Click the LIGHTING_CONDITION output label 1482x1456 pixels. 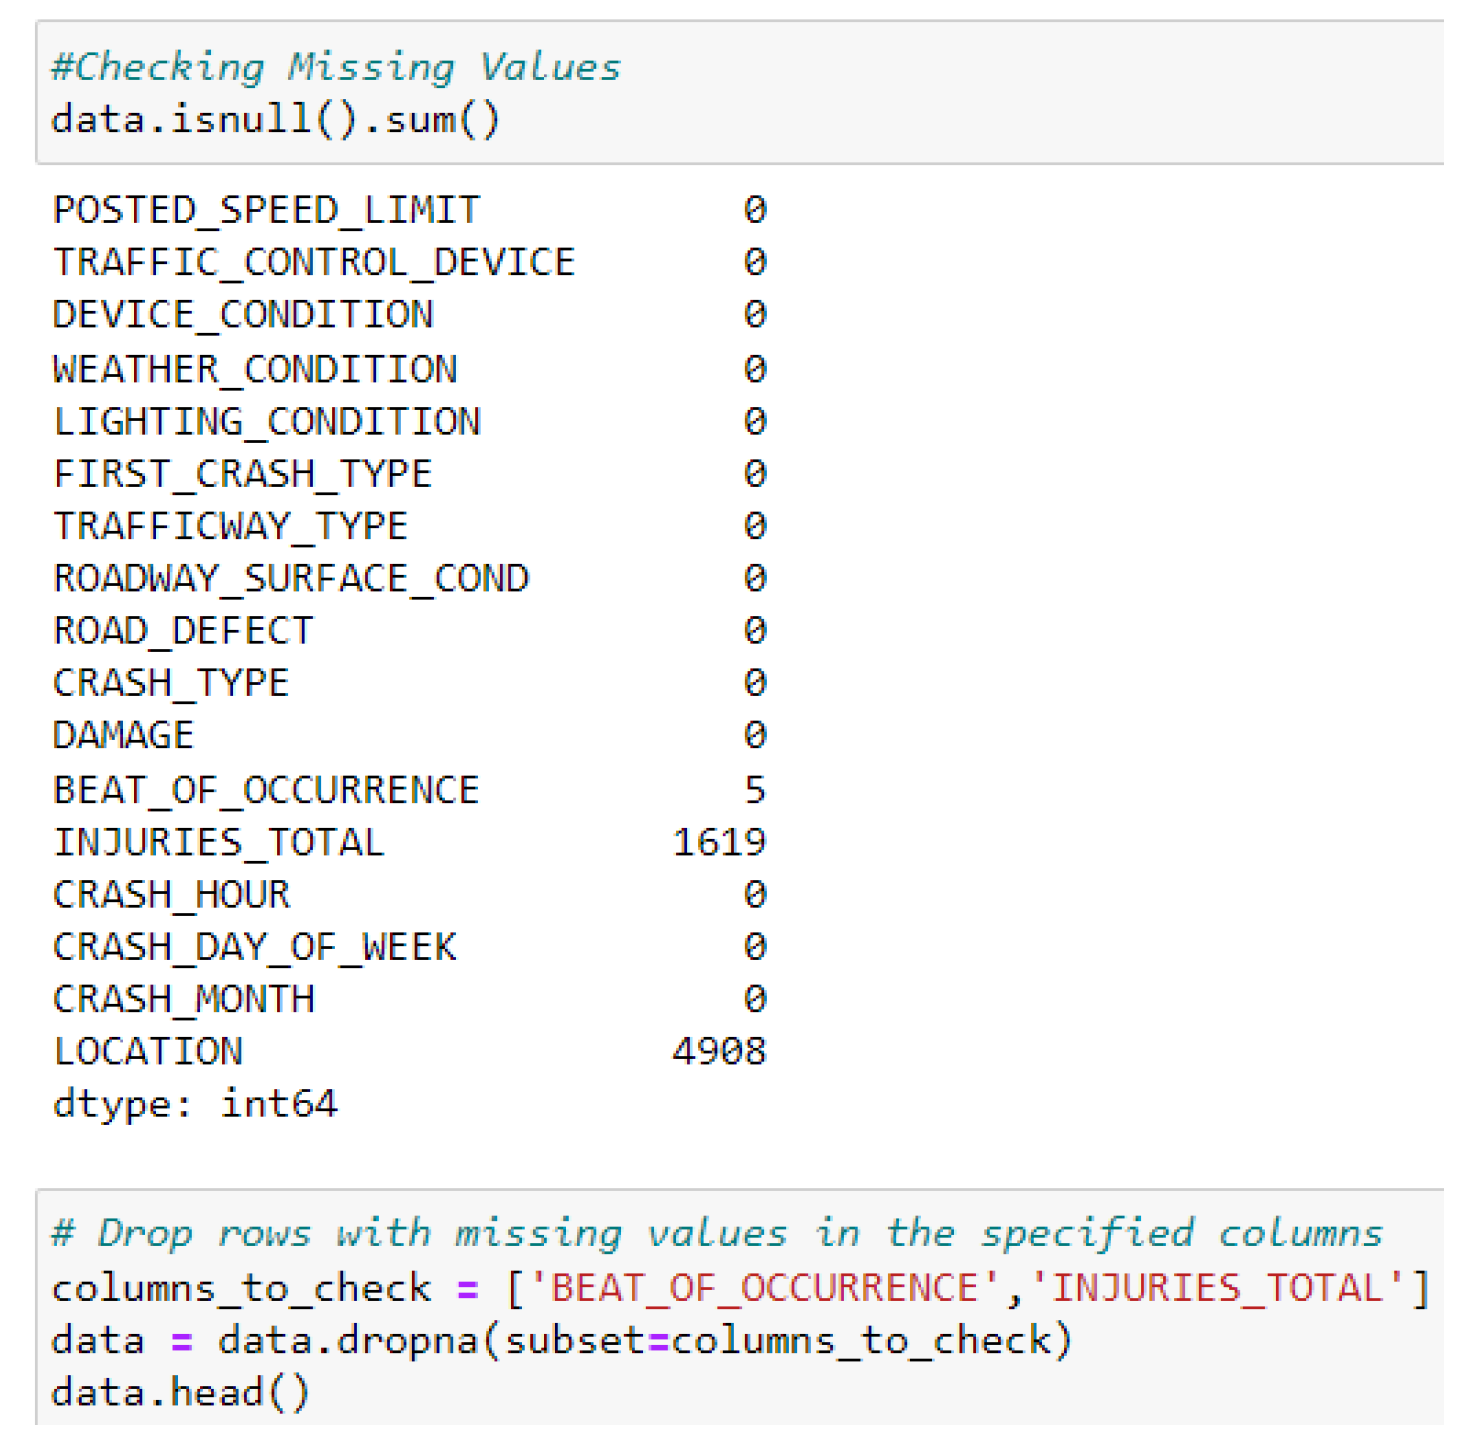pos(267,421)
